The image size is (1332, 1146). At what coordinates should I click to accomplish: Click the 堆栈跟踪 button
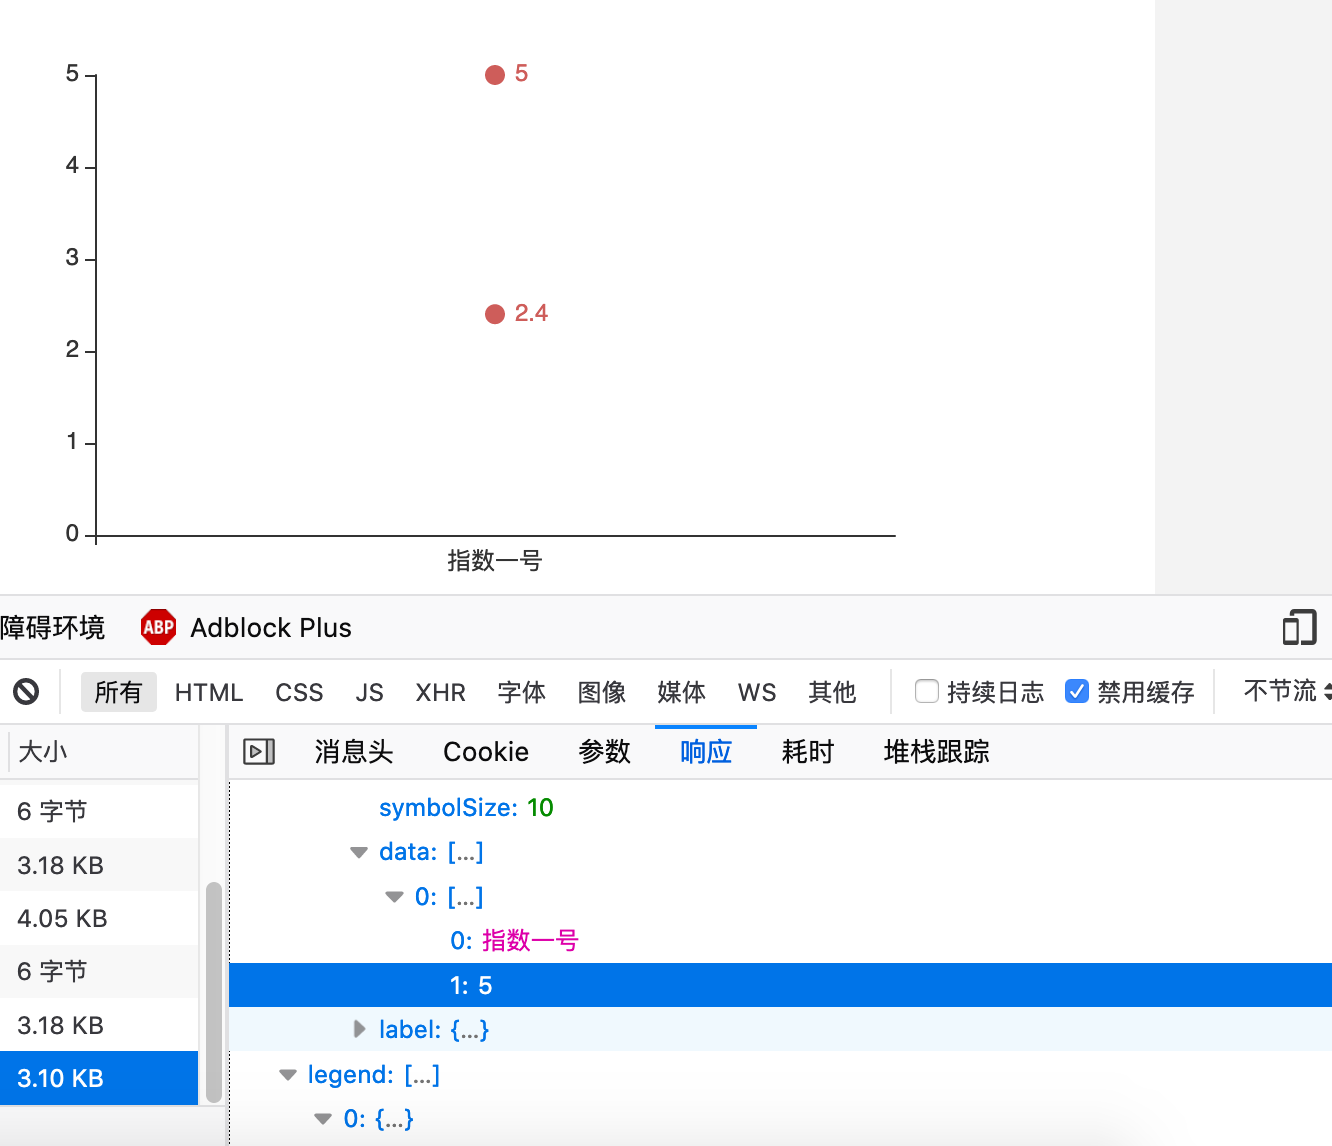934,751
